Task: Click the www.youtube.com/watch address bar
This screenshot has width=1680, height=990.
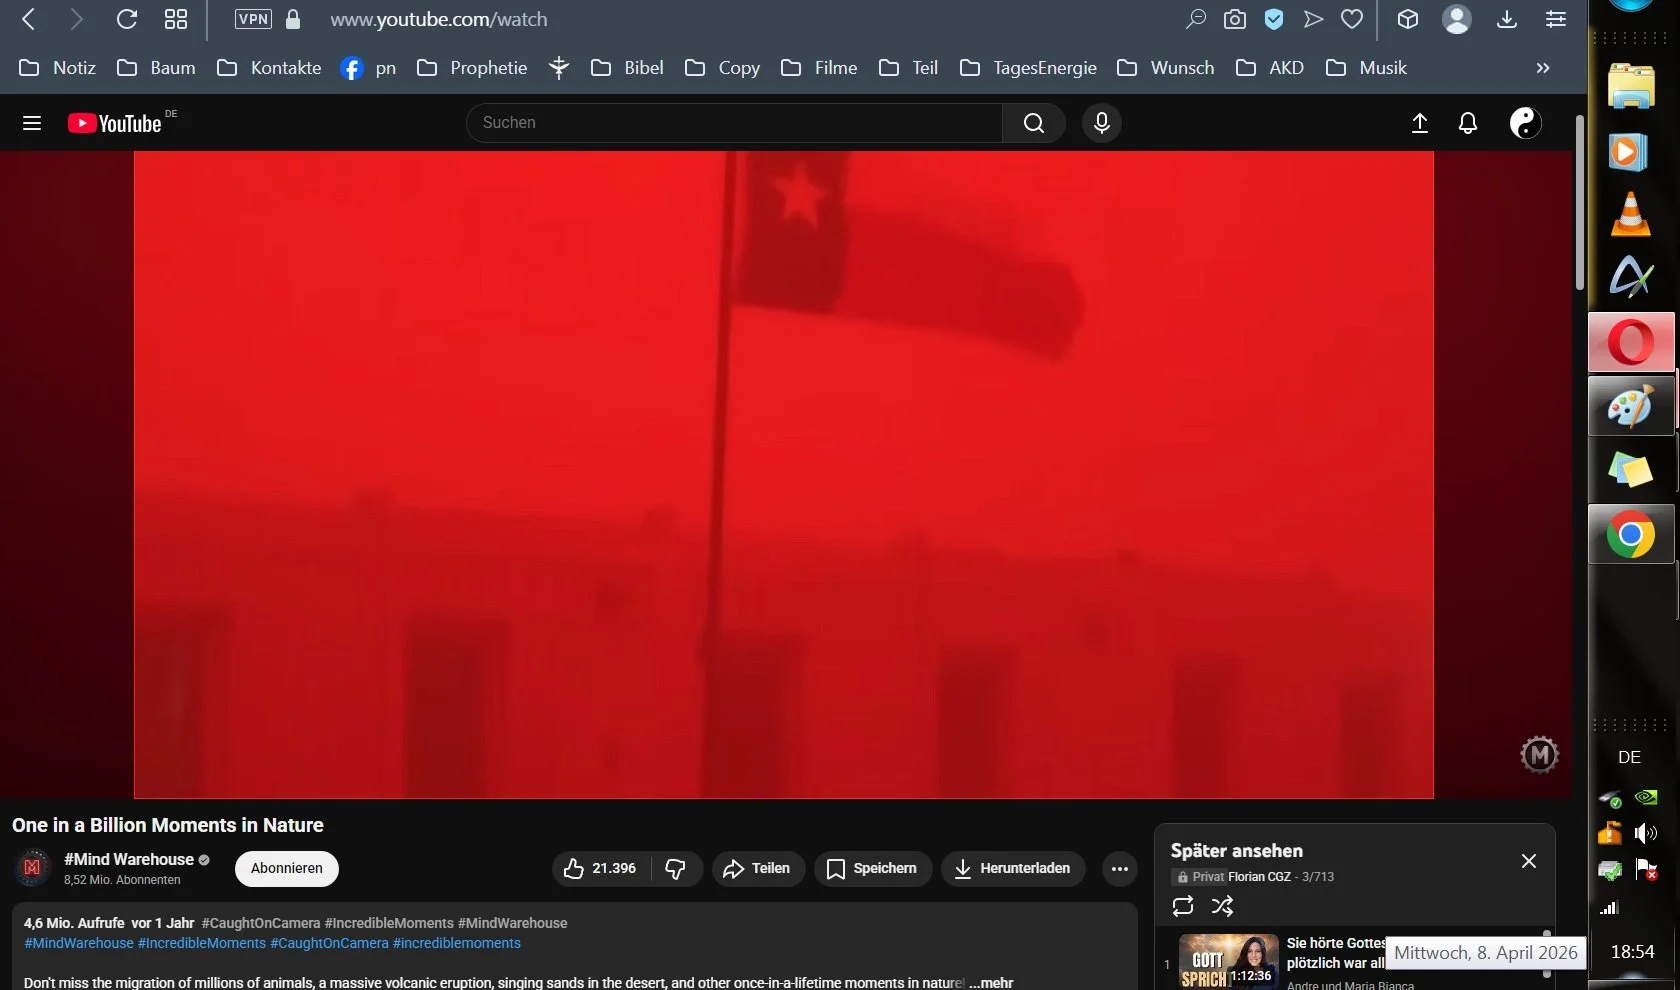Action: click(439, 19)
